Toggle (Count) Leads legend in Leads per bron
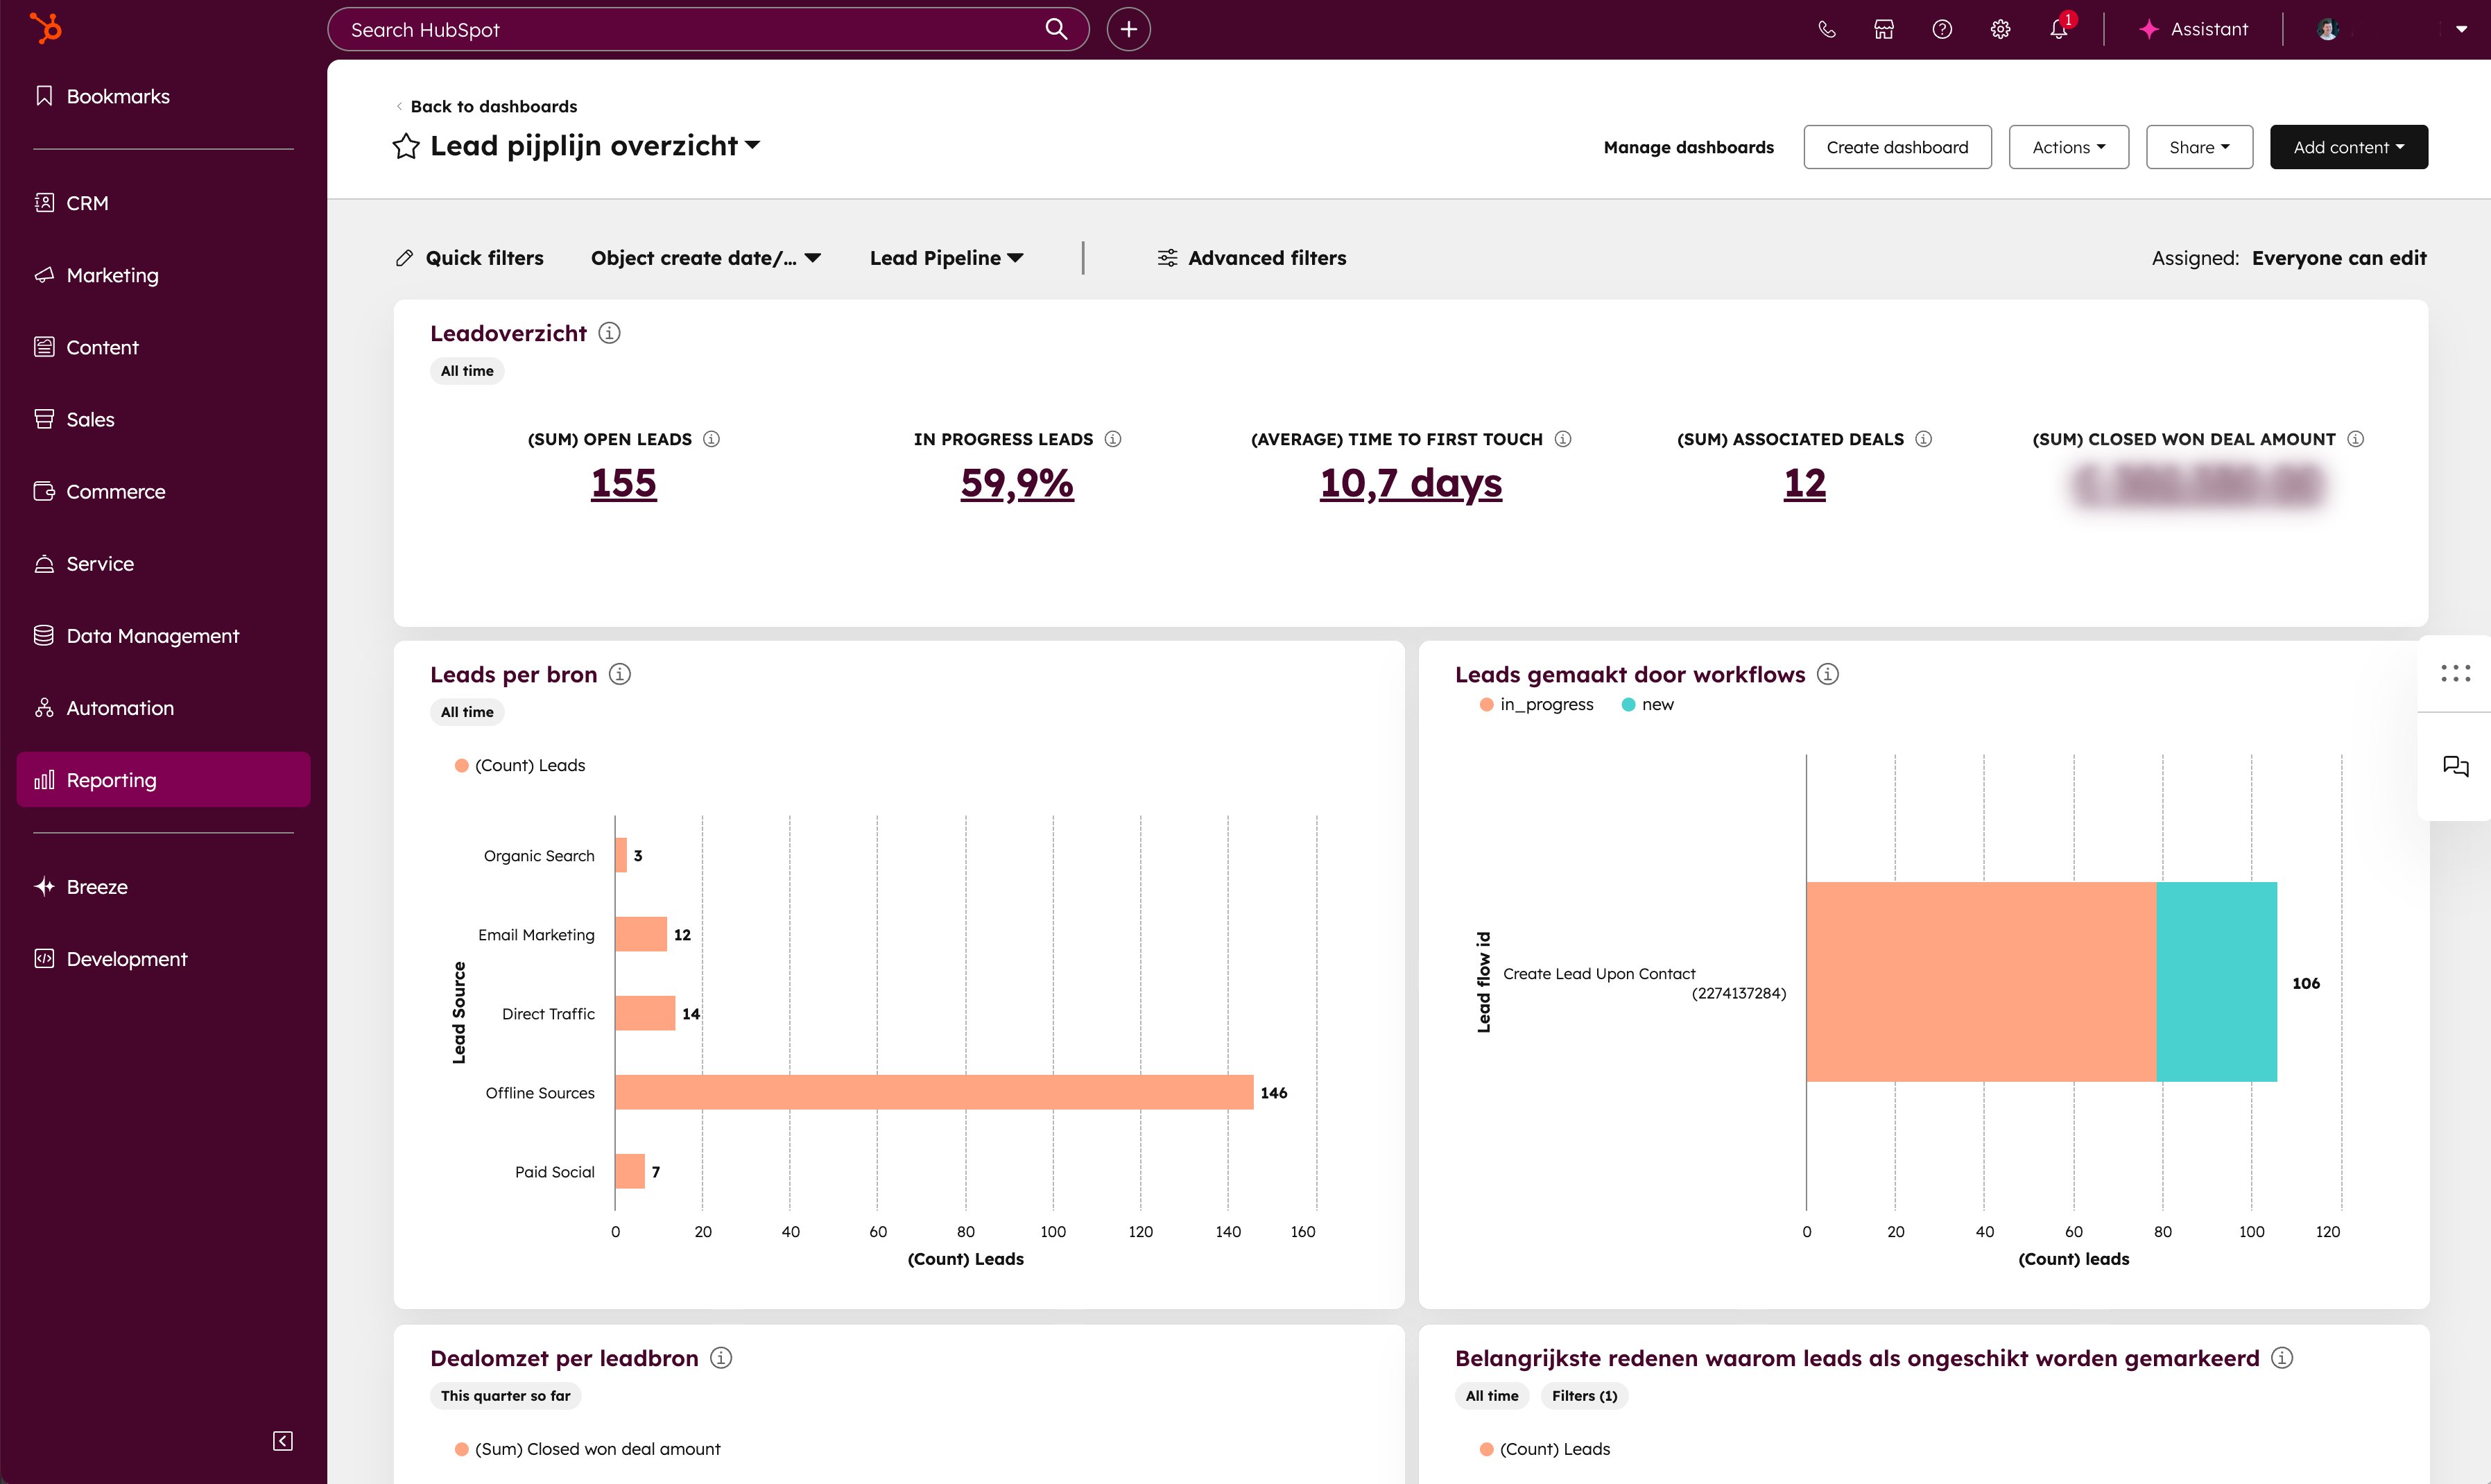 pos(520,765)
